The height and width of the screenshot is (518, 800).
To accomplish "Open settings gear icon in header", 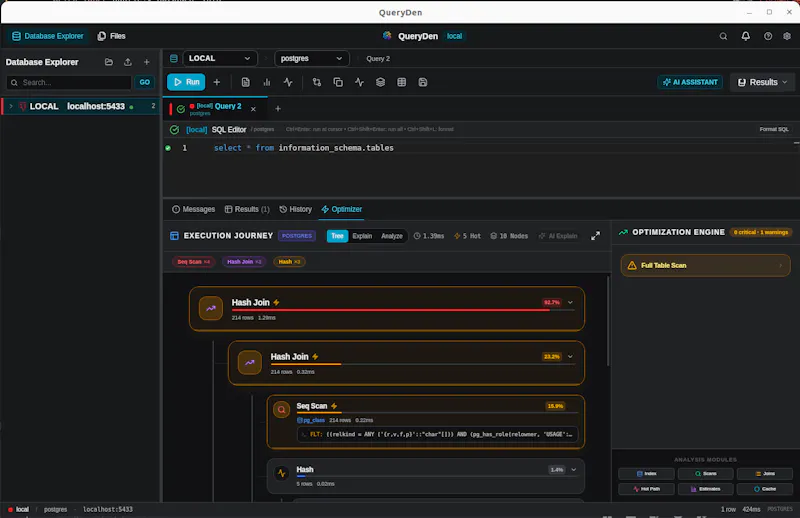I will click(787, 36).
